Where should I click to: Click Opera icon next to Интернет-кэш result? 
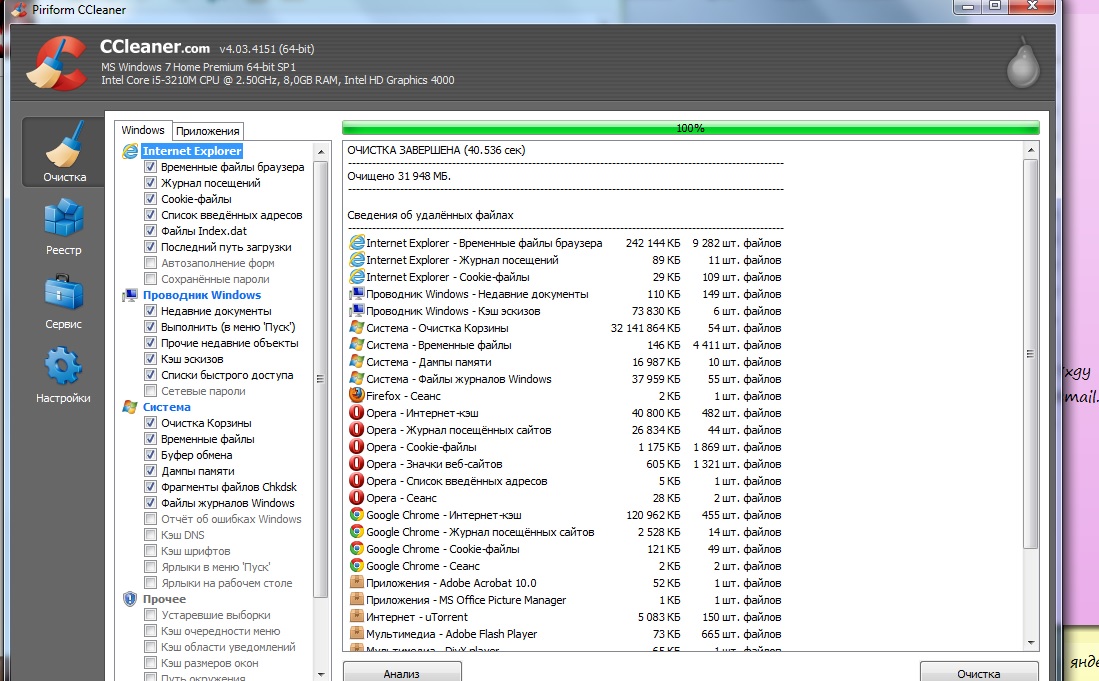point(357,413)
